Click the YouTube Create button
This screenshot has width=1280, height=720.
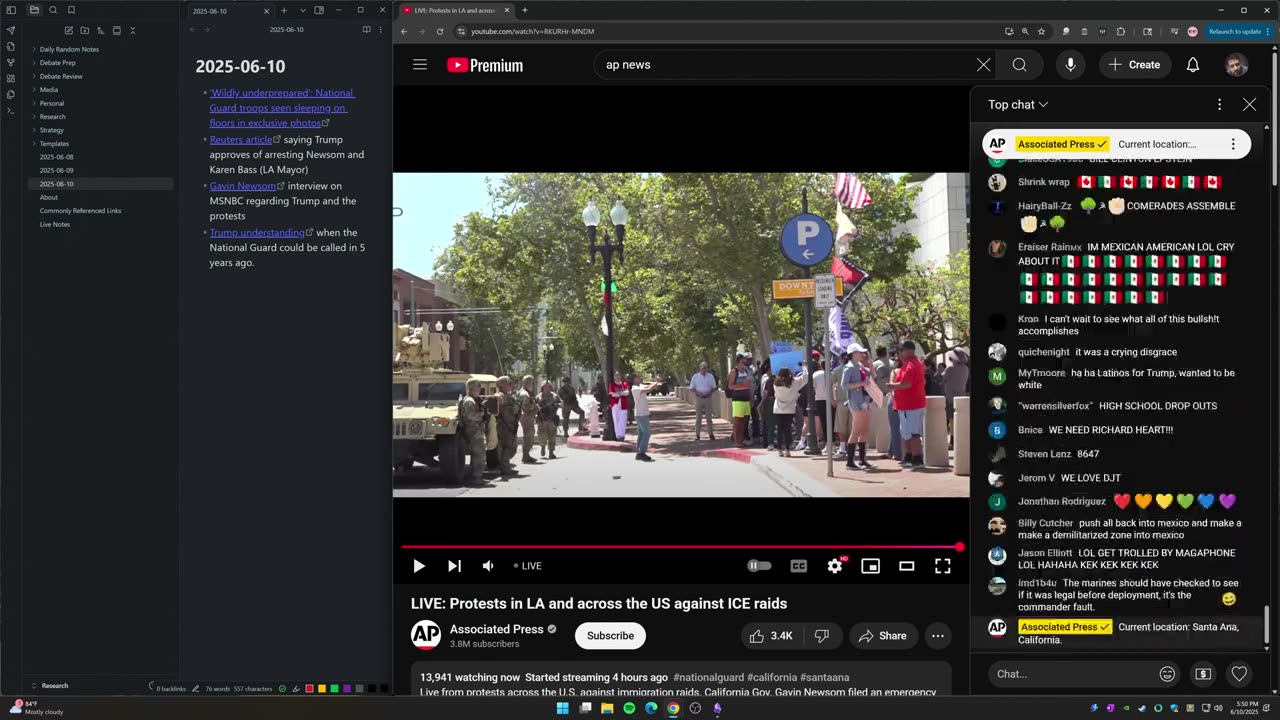pos(1135,65)
